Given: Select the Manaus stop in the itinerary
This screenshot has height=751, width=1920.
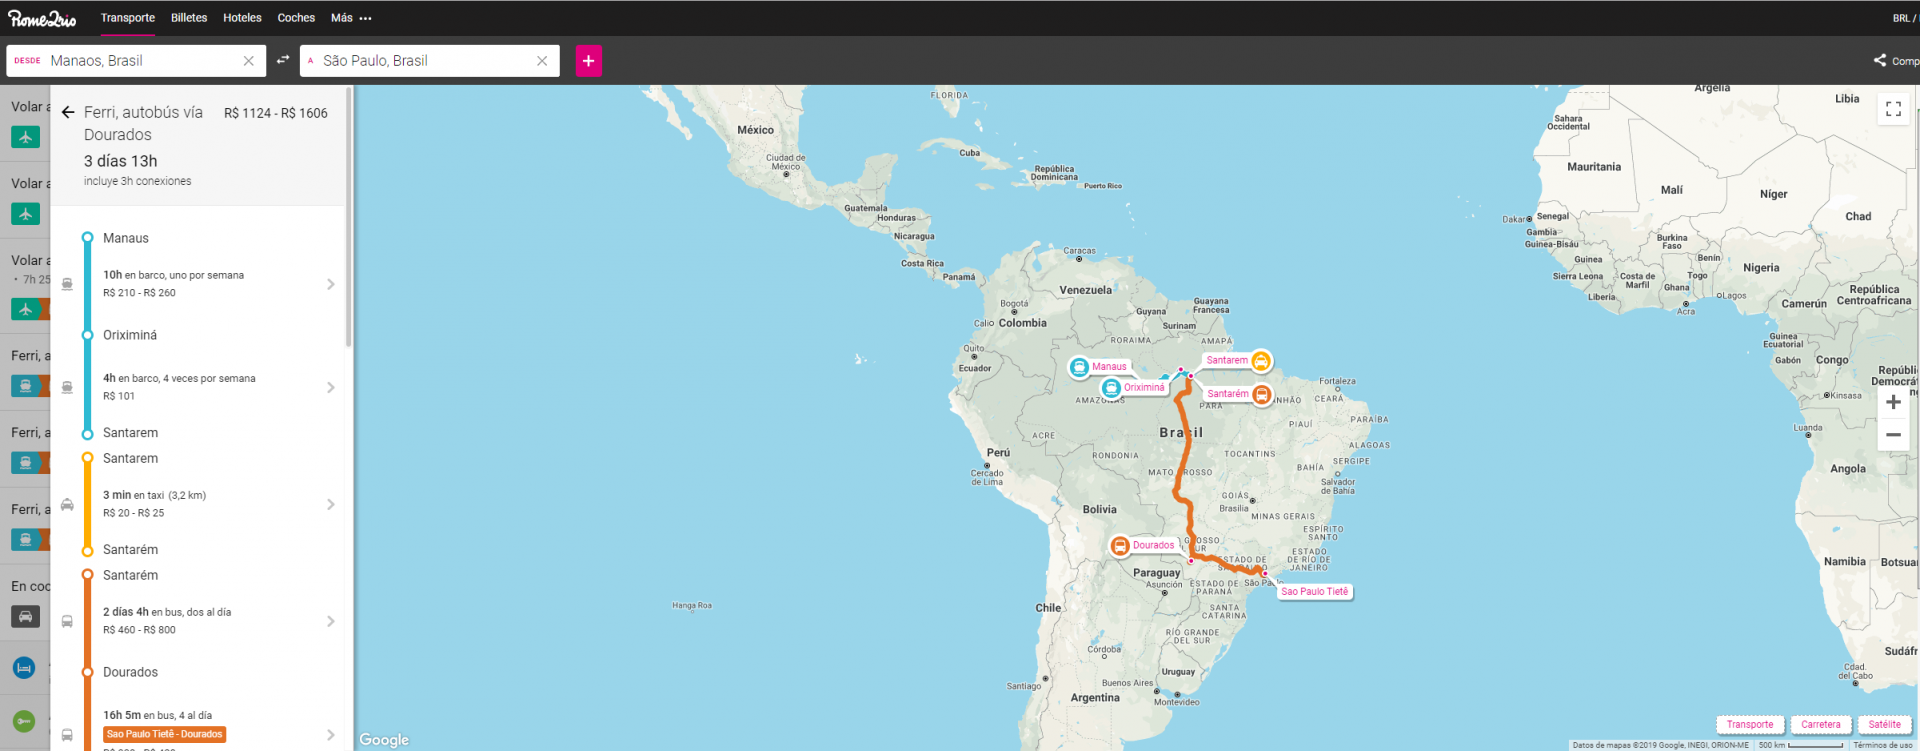Looking at the screenshot, I should (x=126, y=238).
